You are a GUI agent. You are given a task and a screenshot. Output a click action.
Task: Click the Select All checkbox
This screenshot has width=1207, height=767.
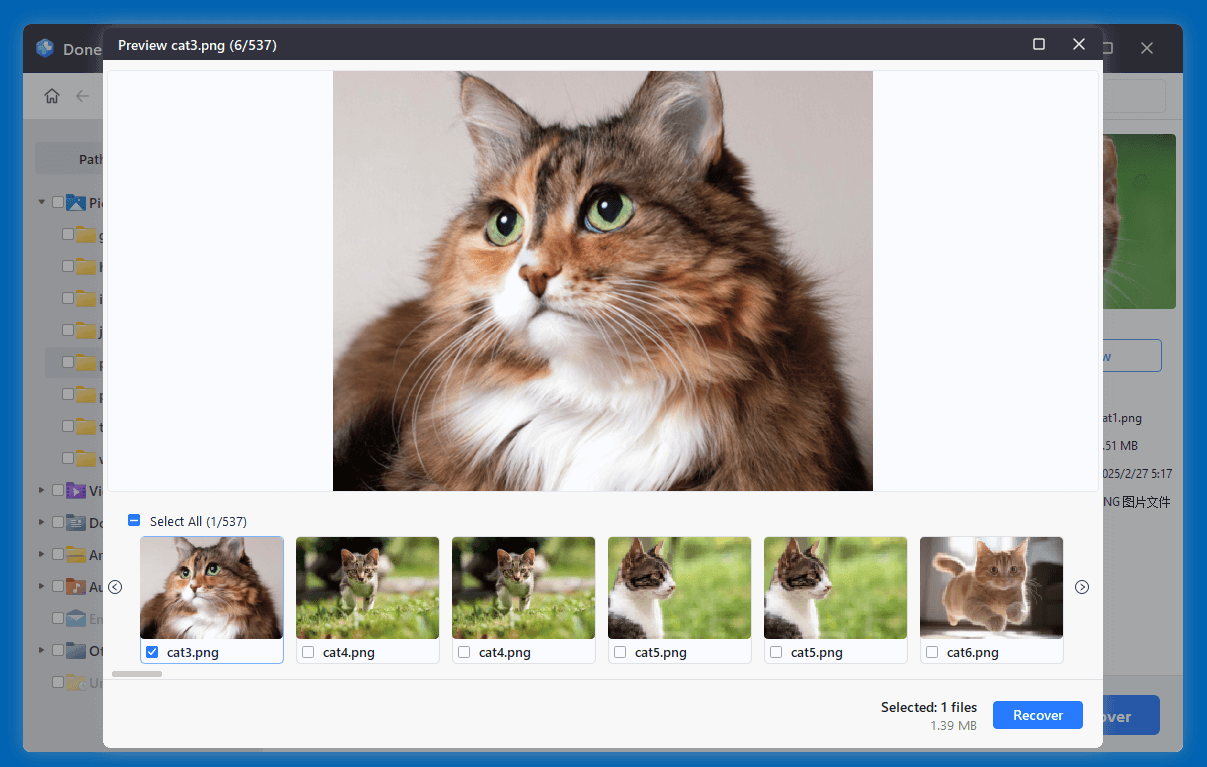(132, 520)
